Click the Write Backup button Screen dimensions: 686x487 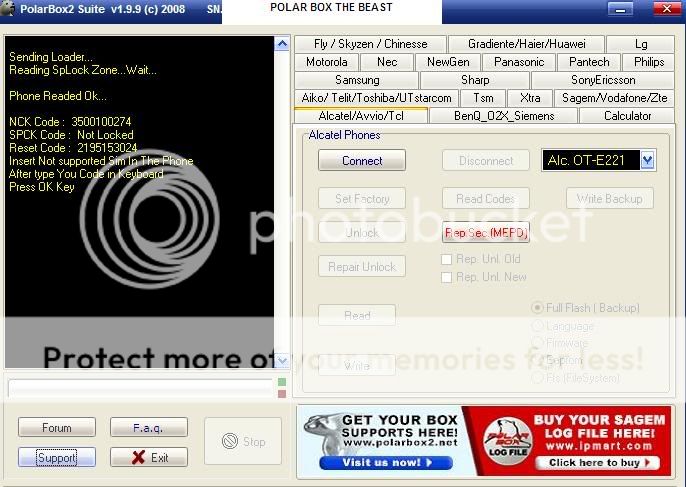610,199
